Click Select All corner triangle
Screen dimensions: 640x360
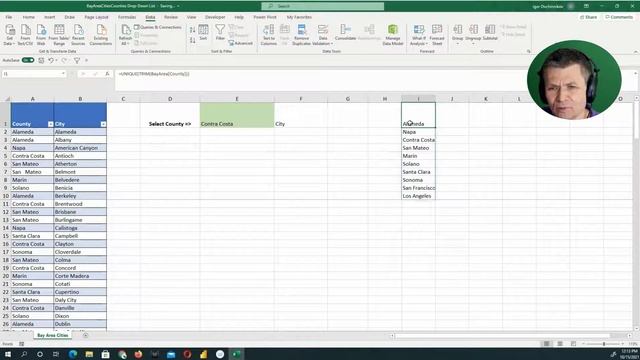[7, 99]
